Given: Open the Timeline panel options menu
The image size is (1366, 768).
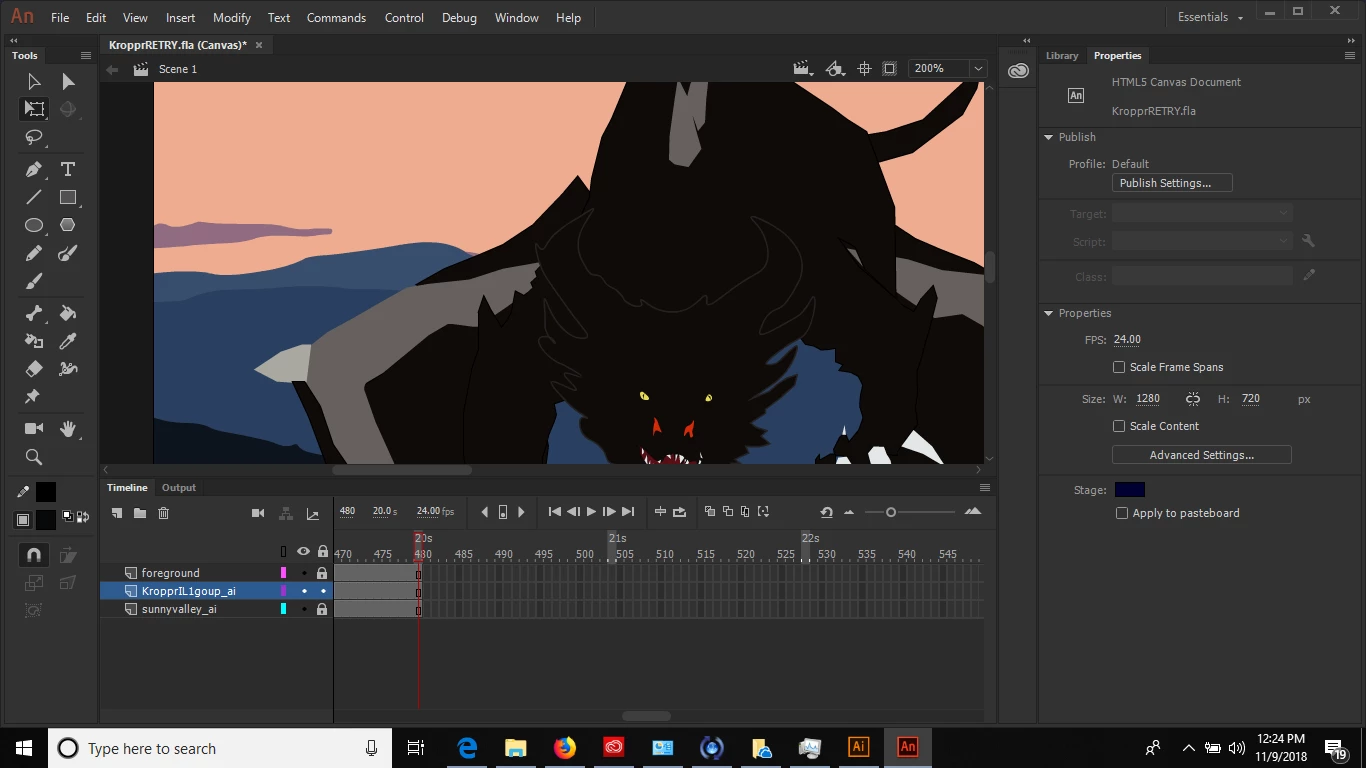Looking at the screenshot, I should pos(985,488).
